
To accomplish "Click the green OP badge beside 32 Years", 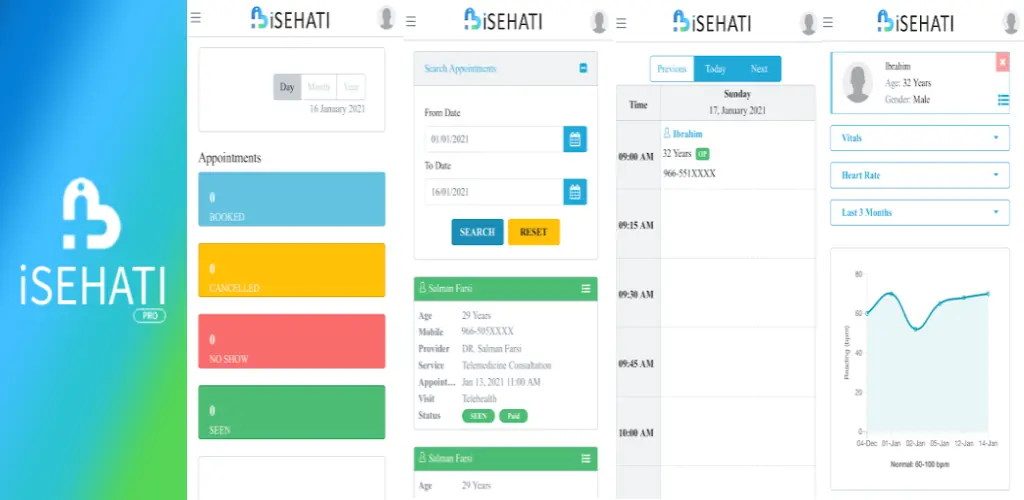I will (702, 154).
